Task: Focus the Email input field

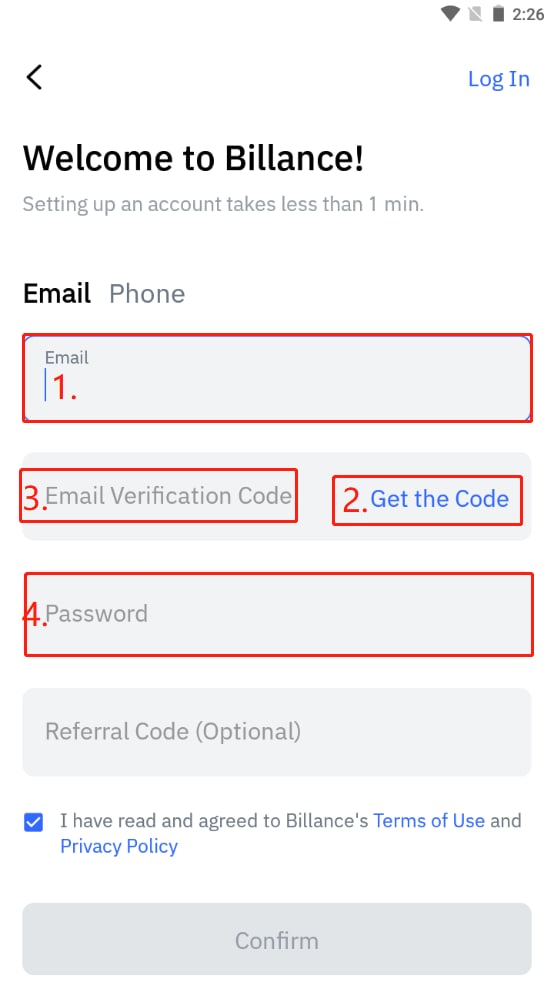Action: [277, 378]
